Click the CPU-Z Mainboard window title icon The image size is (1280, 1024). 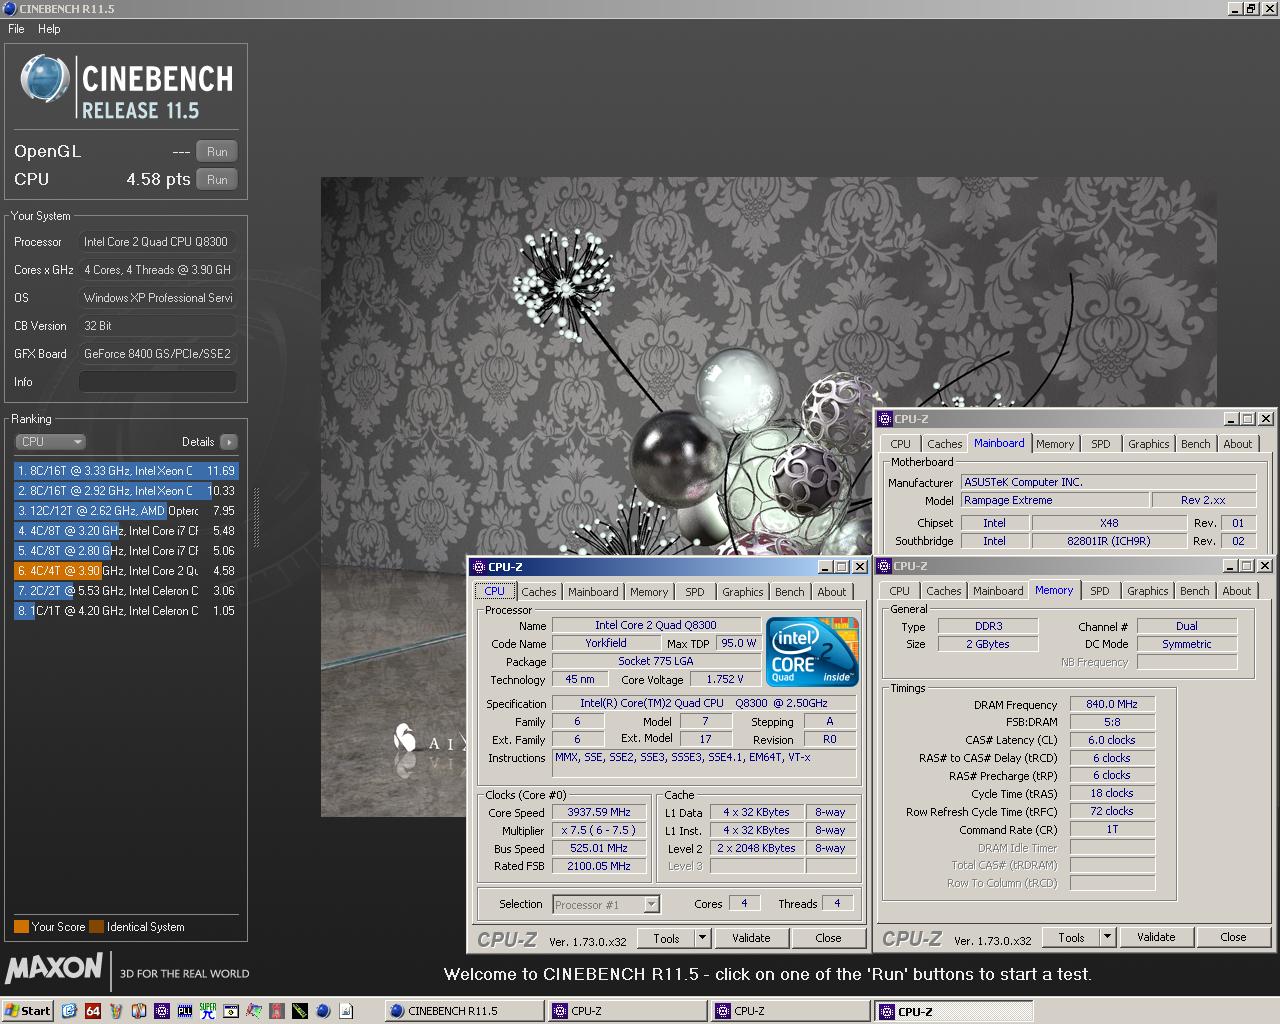[x=885, y=419]
